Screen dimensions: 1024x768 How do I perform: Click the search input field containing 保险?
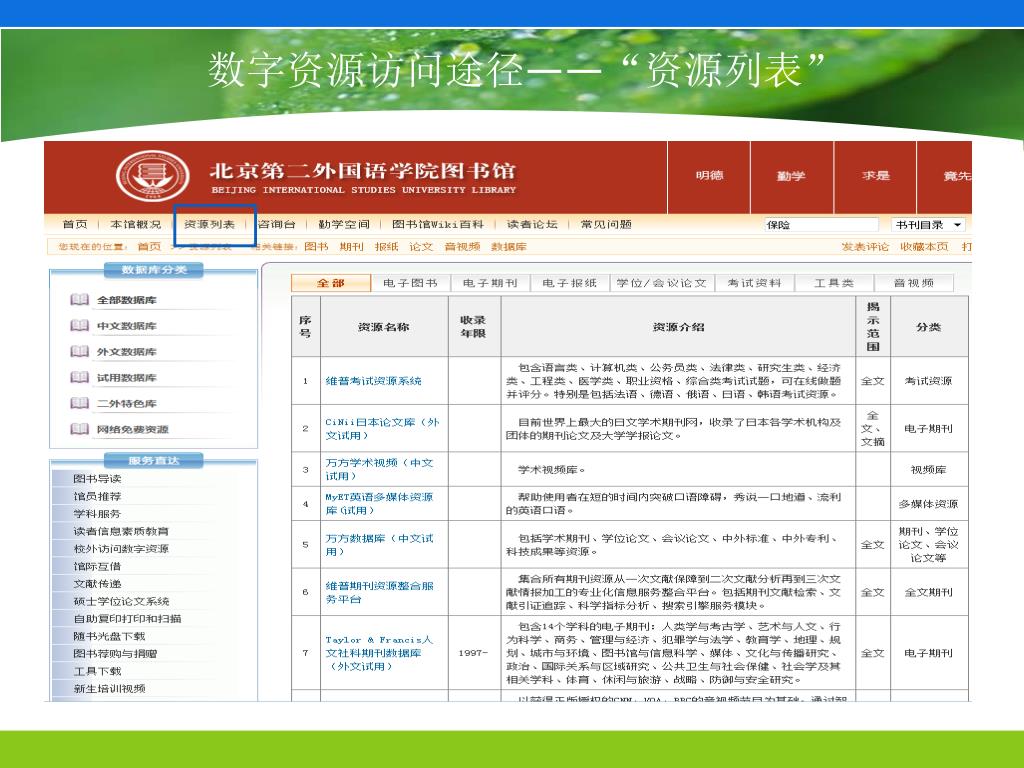[821, 225]
